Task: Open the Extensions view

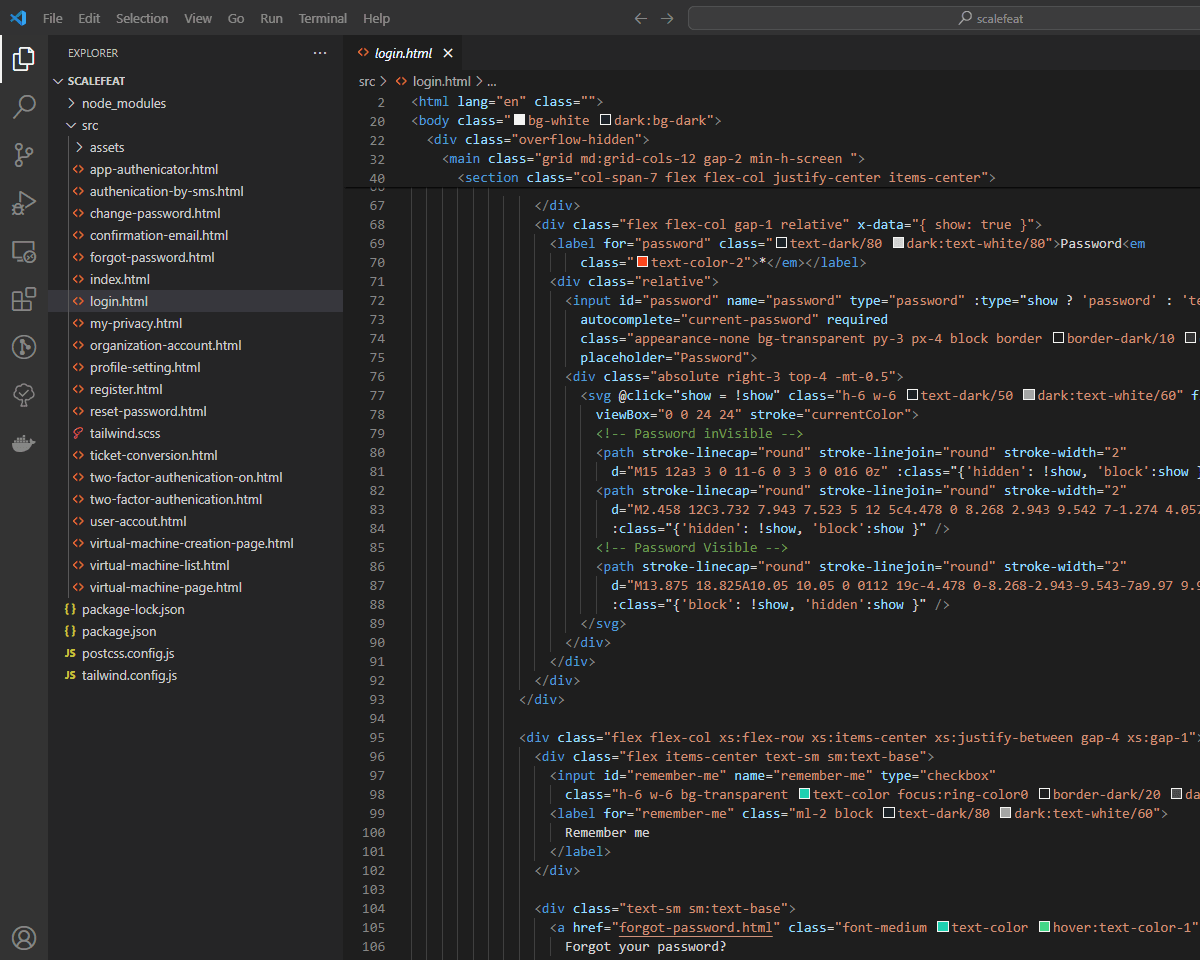Action: [x=24, y=300]
